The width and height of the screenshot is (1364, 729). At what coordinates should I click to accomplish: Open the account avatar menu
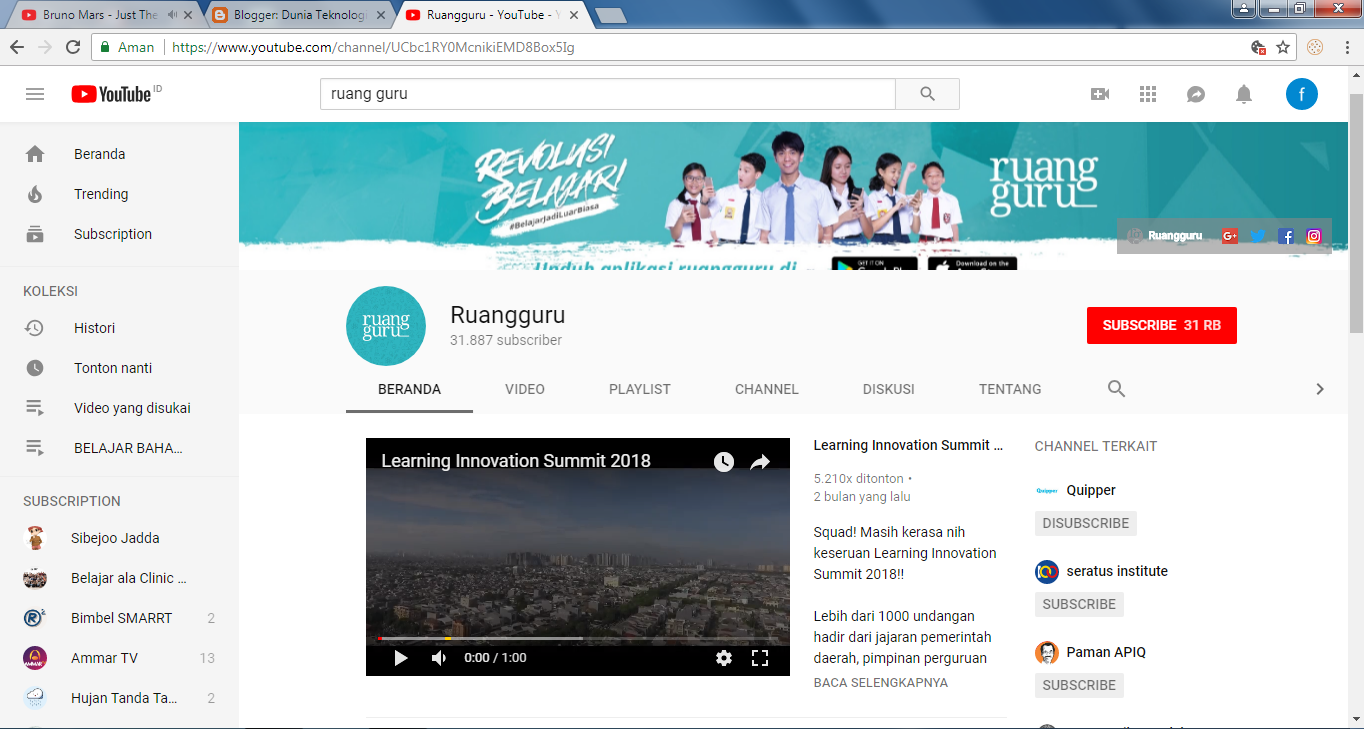click(1302, 94)
